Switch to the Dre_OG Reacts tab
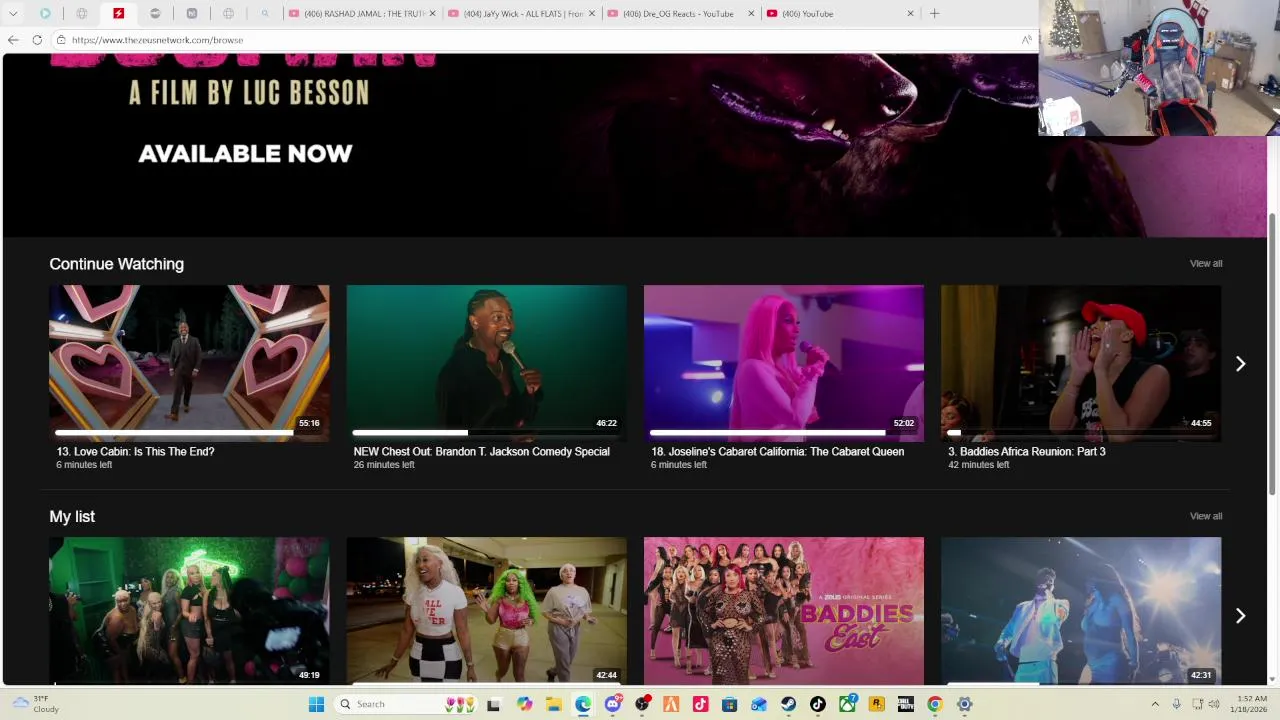1280x720 pixels. tap(679, 14)
